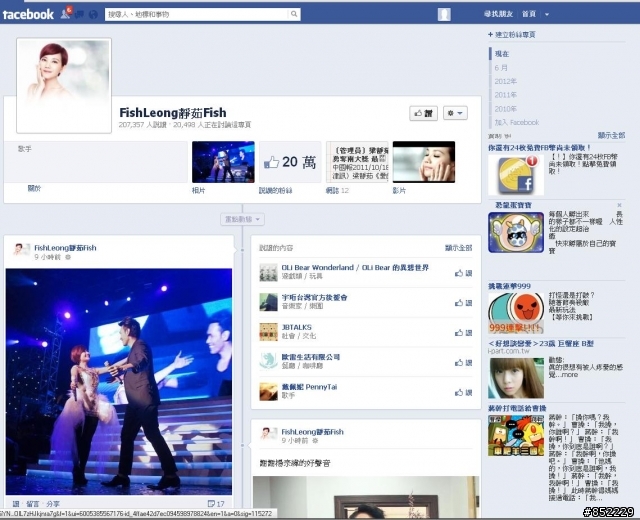Open 歐雷生活有限公司 page link
The image size is (640, 520).
click(311, 357)
